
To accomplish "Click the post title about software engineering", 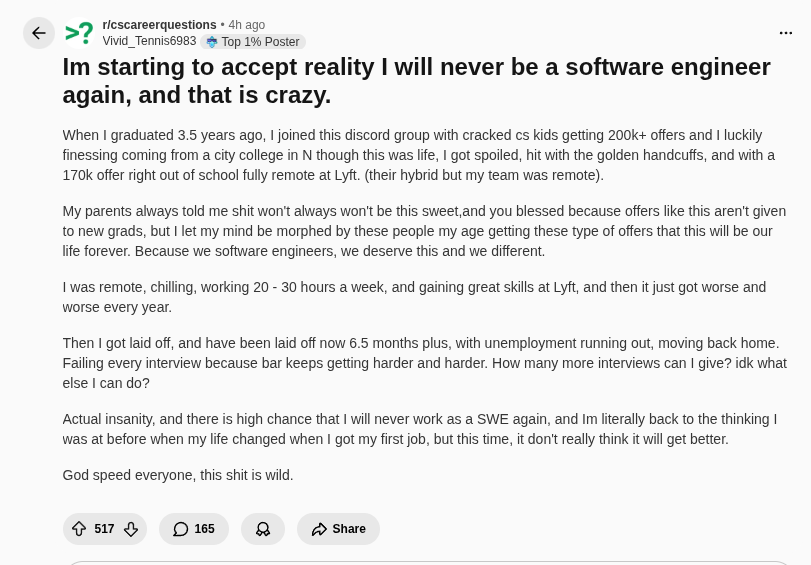I will [416, 81].
